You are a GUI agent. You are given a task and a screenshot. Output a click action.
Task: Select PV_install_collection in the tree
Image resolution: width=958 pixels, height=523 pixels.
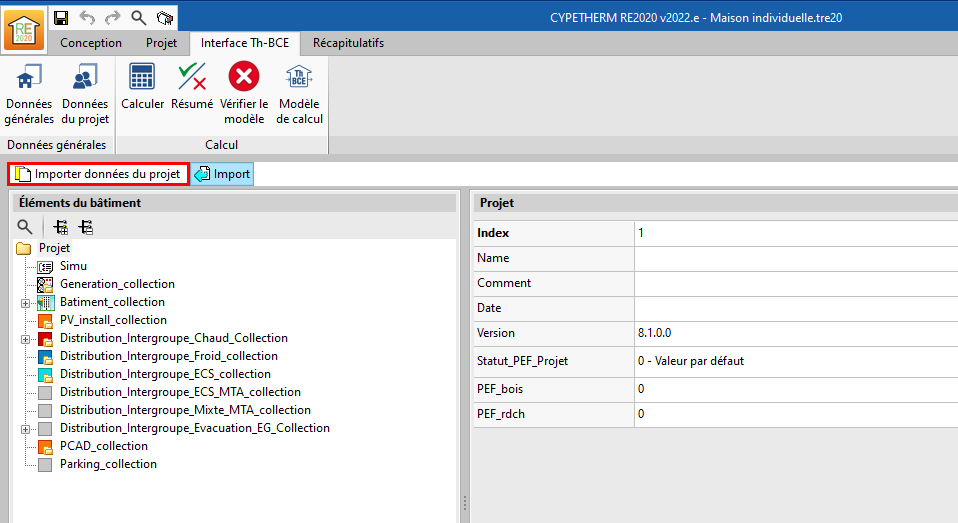113,320
